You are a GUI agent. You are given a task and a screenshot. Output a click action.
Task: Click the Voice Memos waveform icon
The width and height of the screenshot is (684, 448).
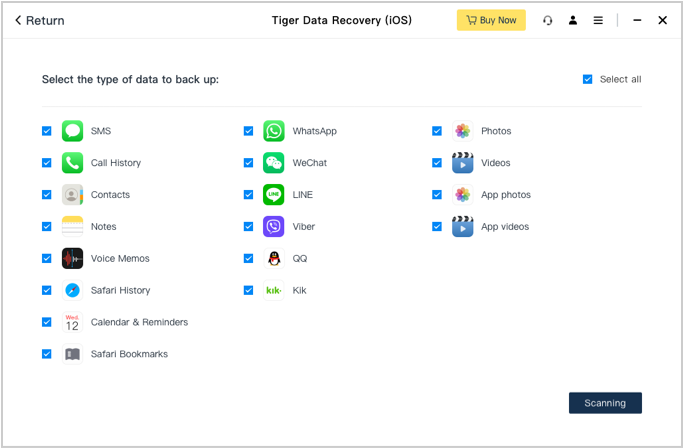[72, 258]
